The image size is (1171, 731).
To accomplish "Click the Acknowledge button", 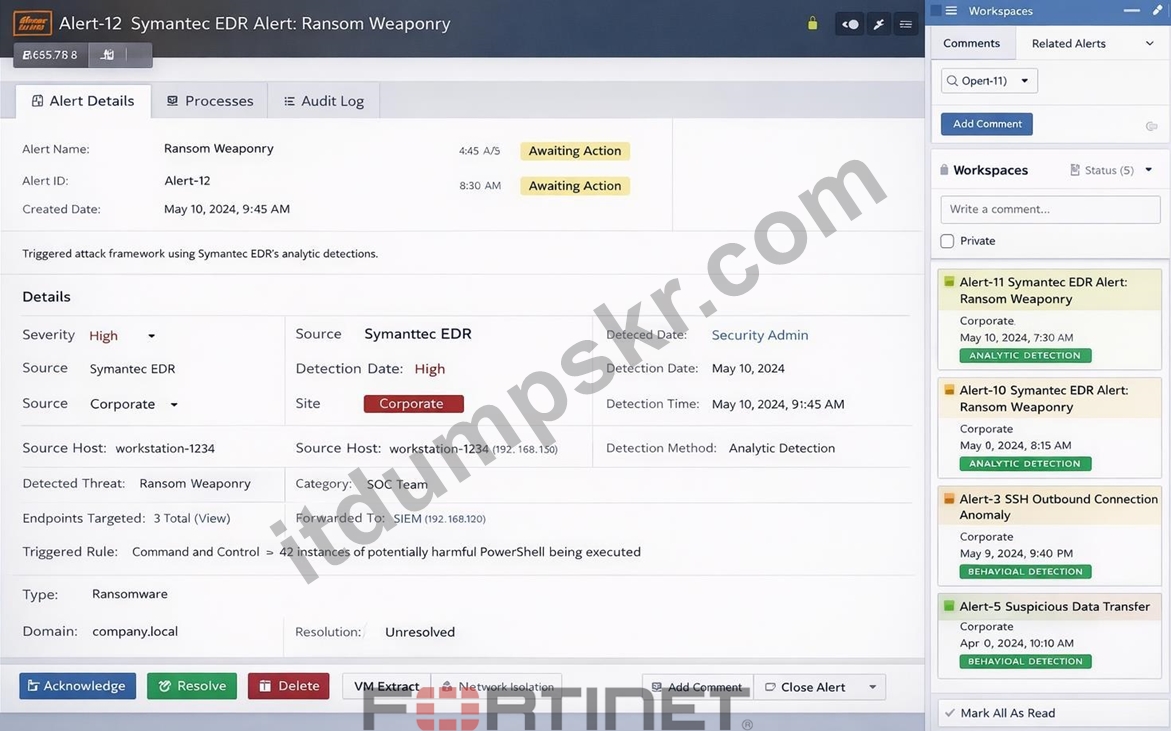I will click(78, 686).
